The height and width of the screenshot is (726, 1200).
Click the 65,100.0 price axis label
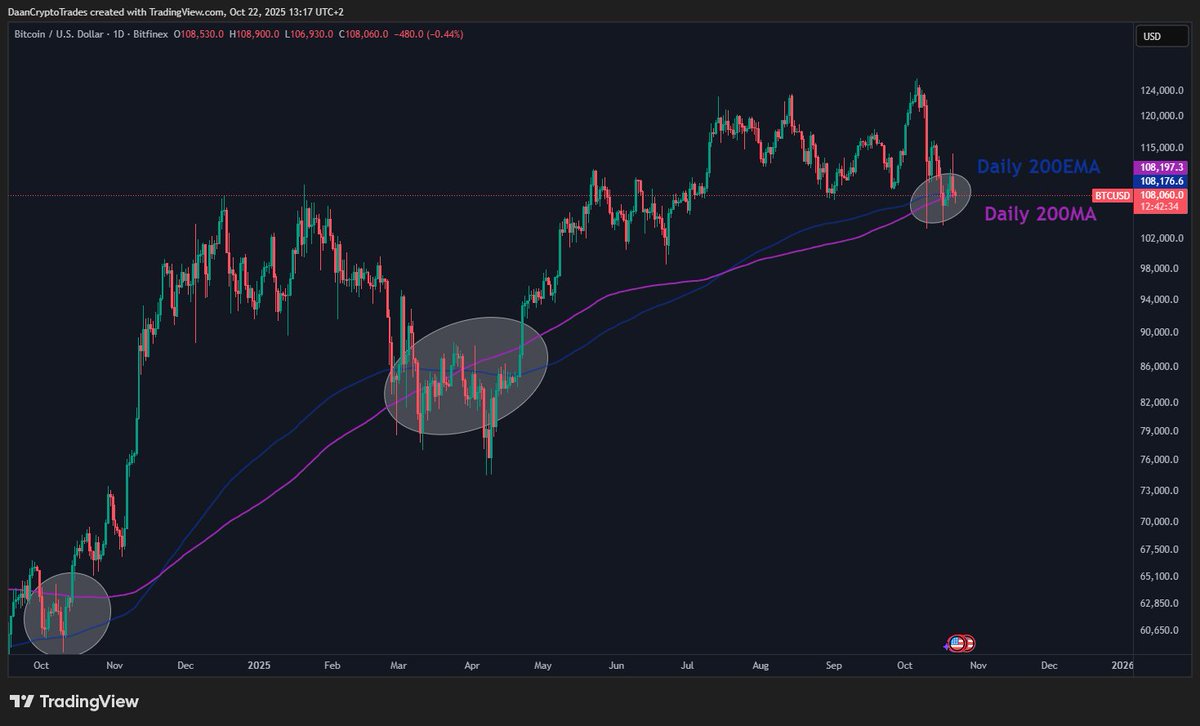click(1161, 576)
